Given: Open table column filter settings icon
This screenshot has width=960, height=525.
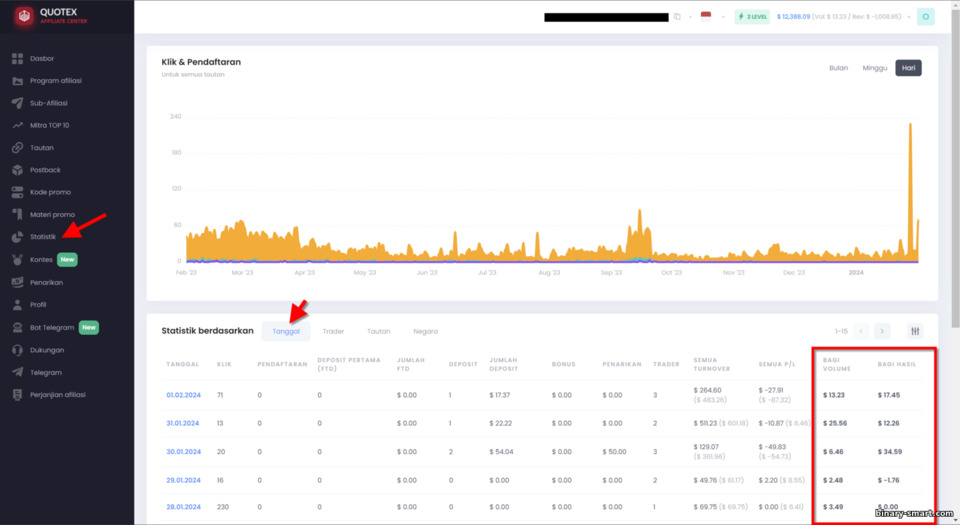Looking at the screenshot, I should click(915, 331).
